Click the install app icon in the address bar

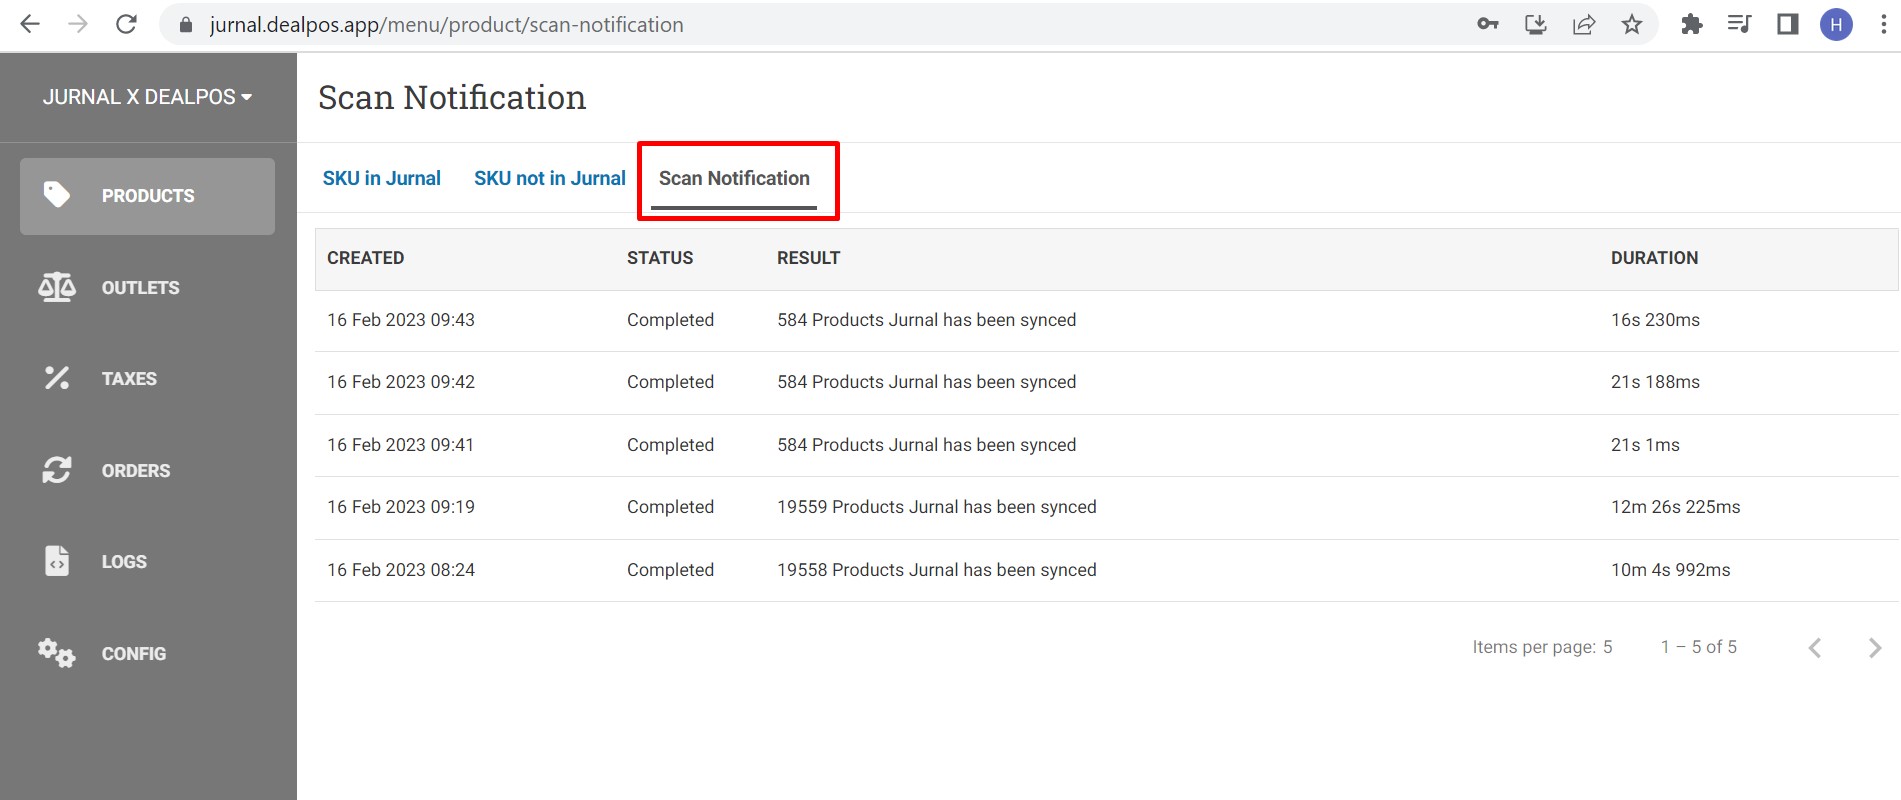point(1536,24)
